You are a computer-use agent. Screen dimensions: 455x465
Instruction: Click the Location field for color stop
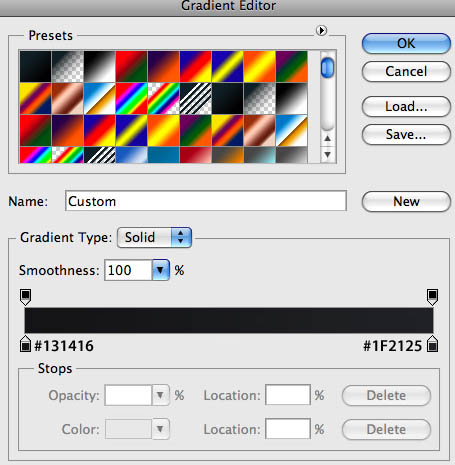[288, 429]
